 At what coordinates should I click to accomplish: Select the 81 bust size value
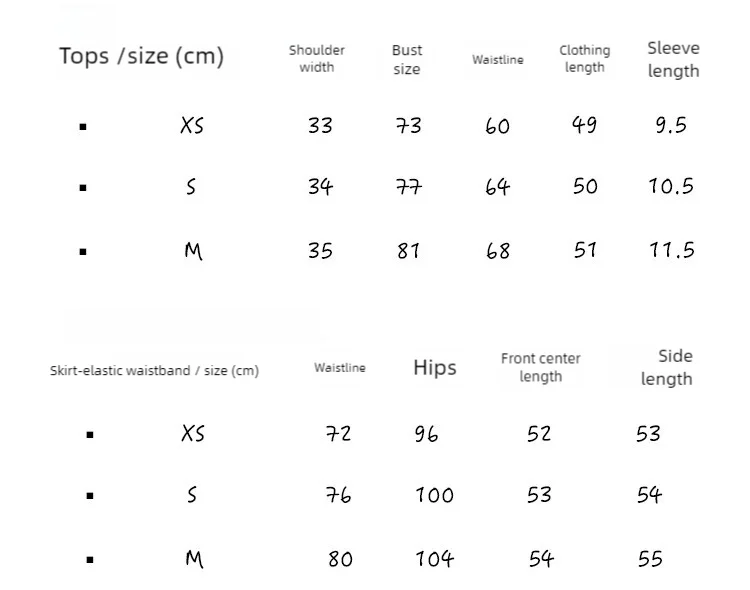(x=408, y=251)
